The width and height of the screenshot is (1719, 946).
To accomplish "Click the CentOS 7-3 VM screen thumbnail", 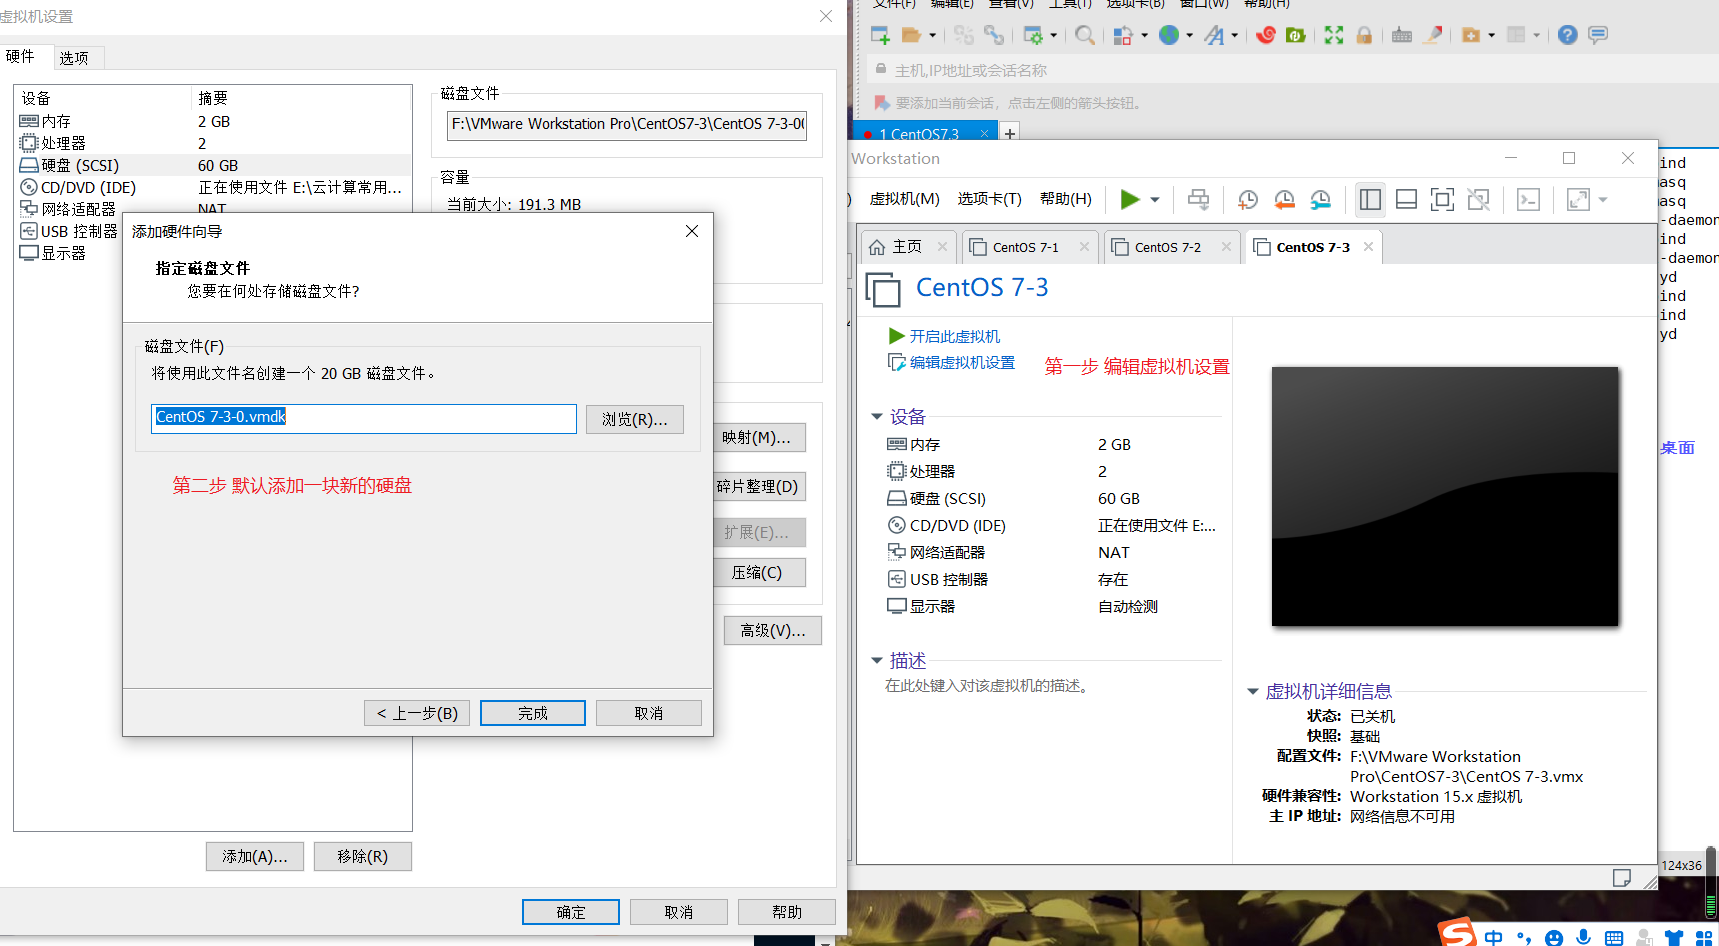I will pos(1445,497).
